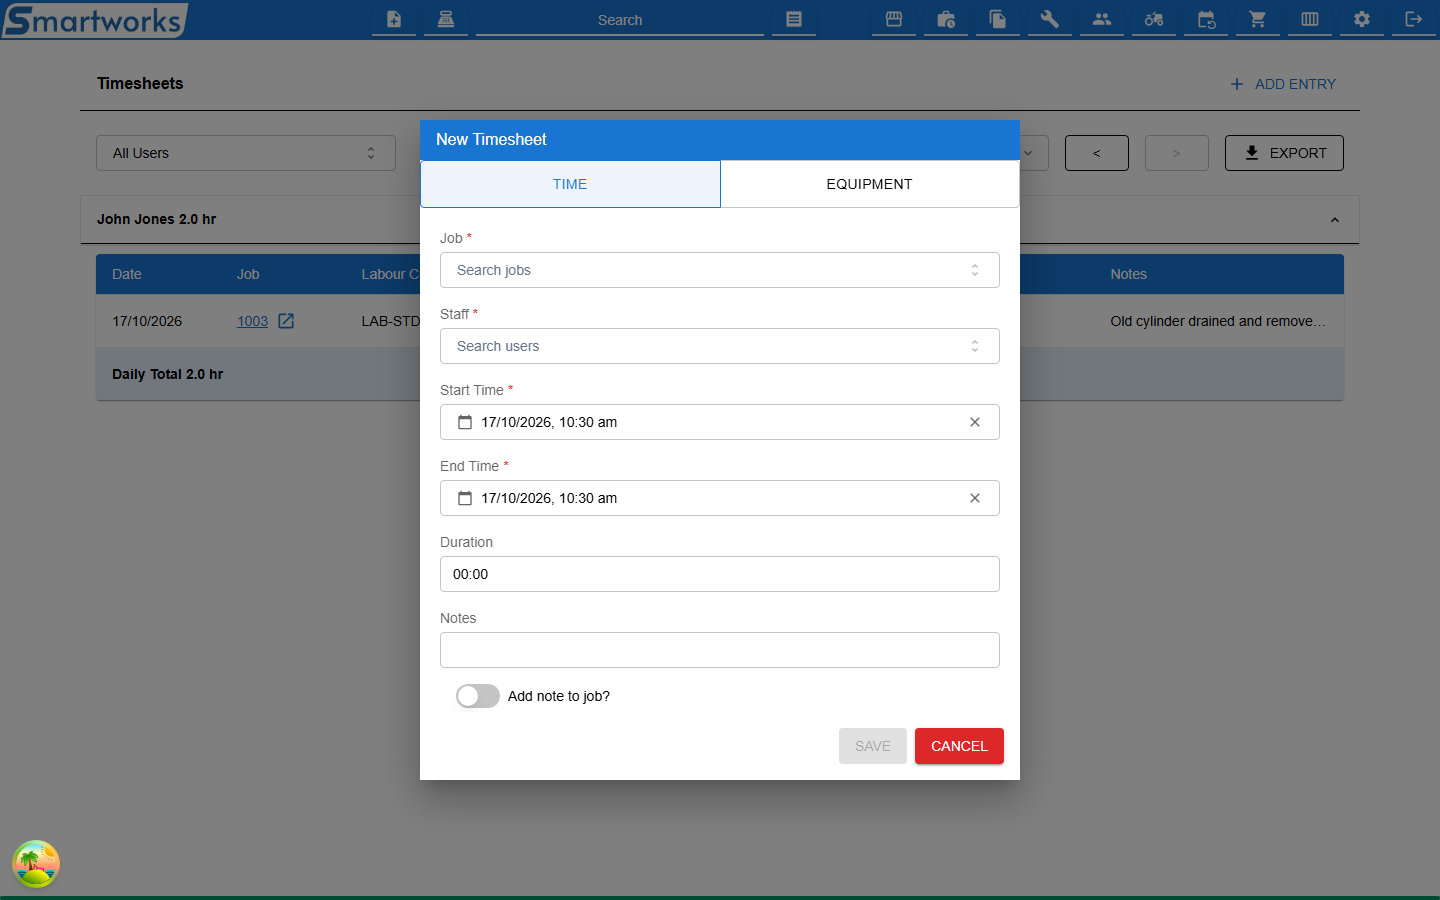
Task: Switch to the EQUIPMENT tab
Action: click(x=870, y=184)
